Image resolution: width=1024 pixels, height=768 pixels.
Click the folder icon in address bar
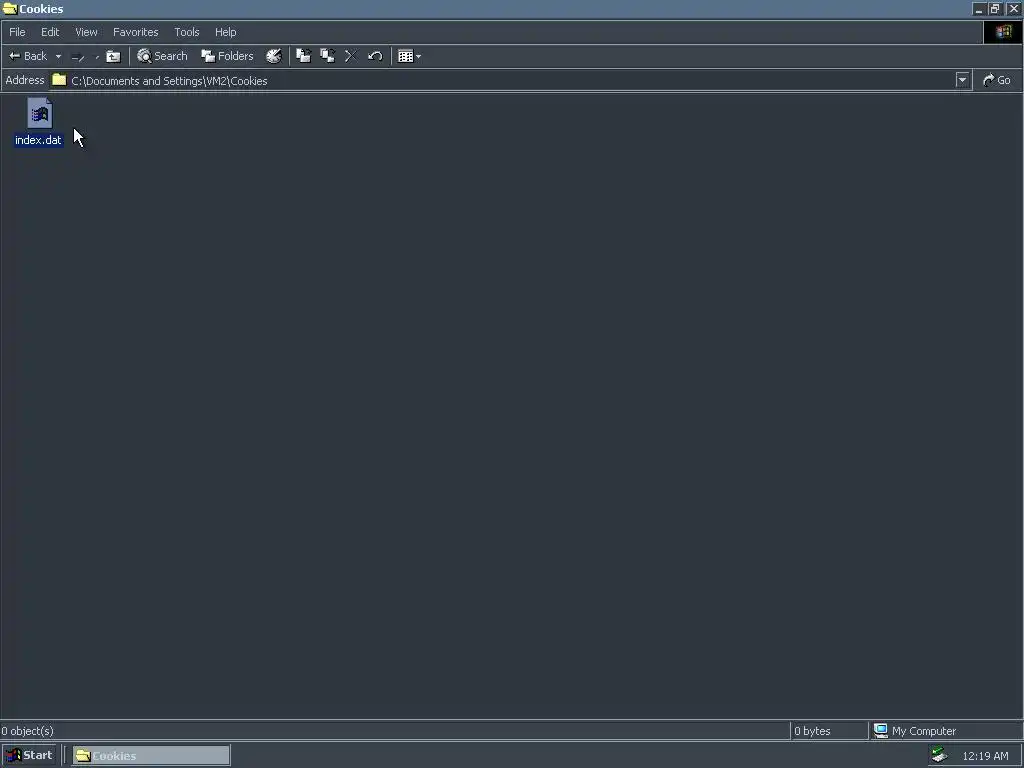tap(59, 80)
